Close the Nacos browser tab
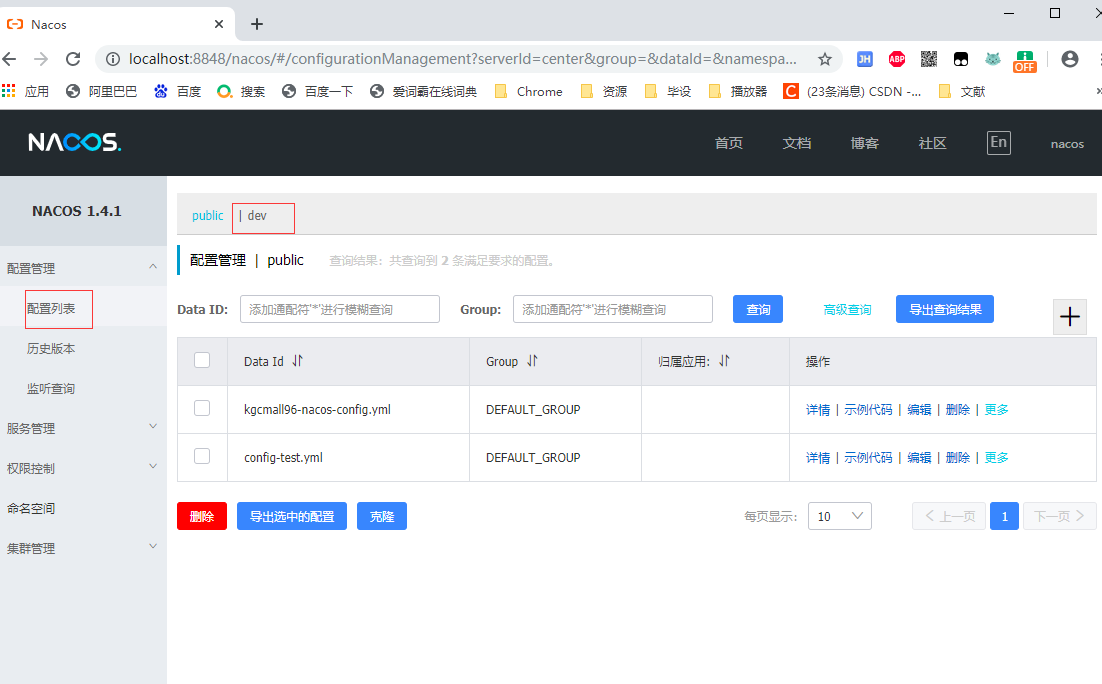1102x684 pixels. [219, 24]
